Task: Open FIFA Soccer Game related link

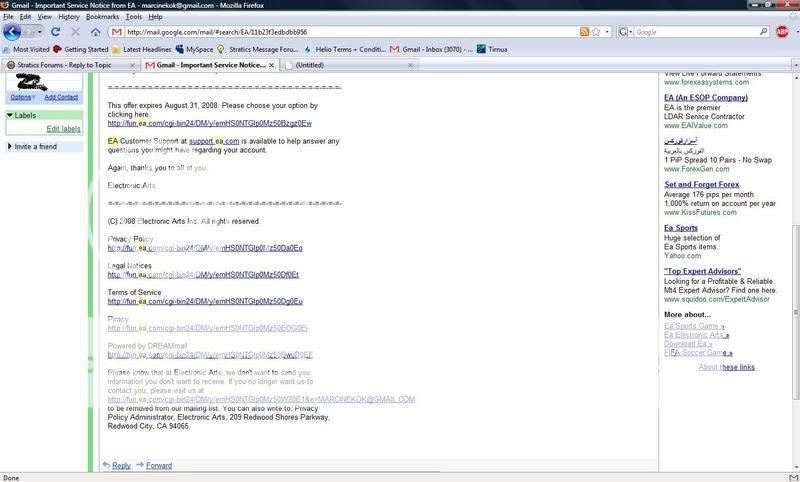Action: coord(698,353)
